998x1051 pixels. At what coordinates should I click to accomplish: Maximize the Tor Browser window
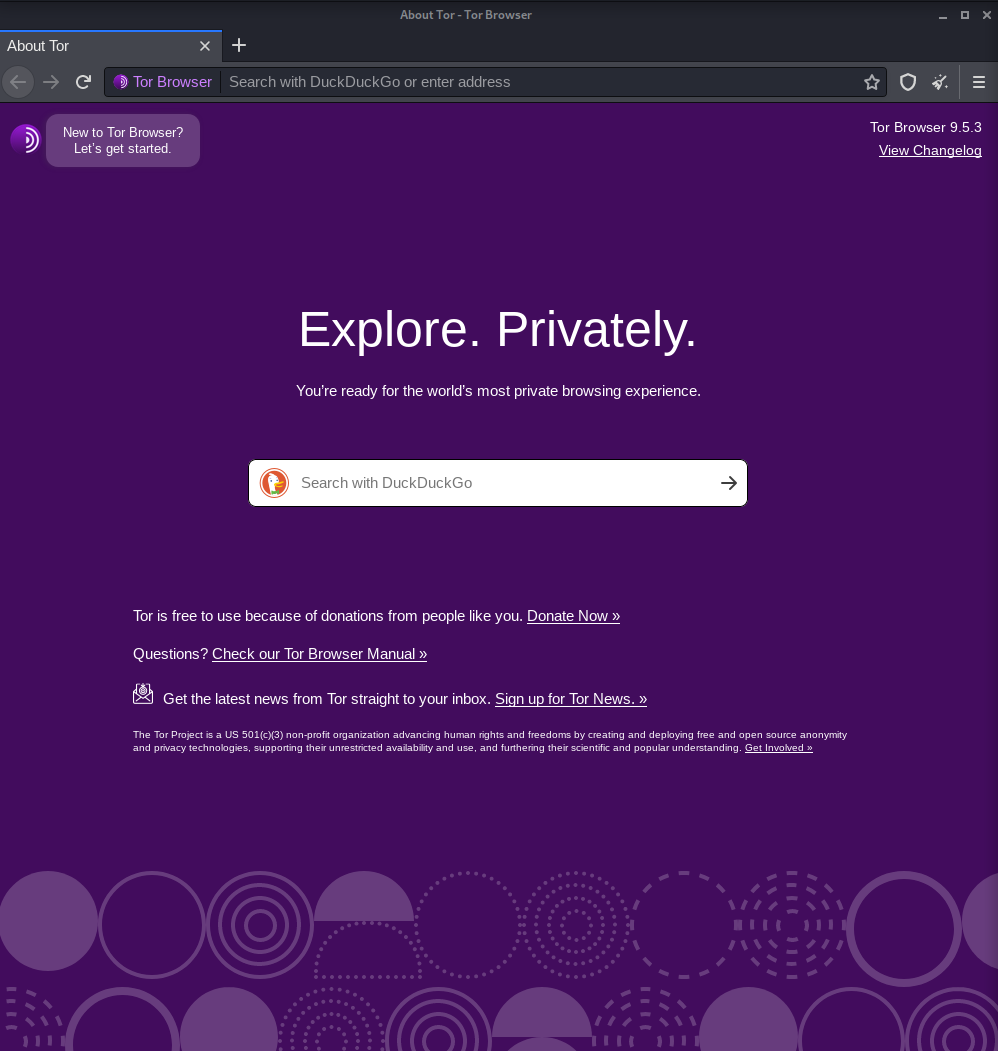pyautogui.click(x=964, y=15)
